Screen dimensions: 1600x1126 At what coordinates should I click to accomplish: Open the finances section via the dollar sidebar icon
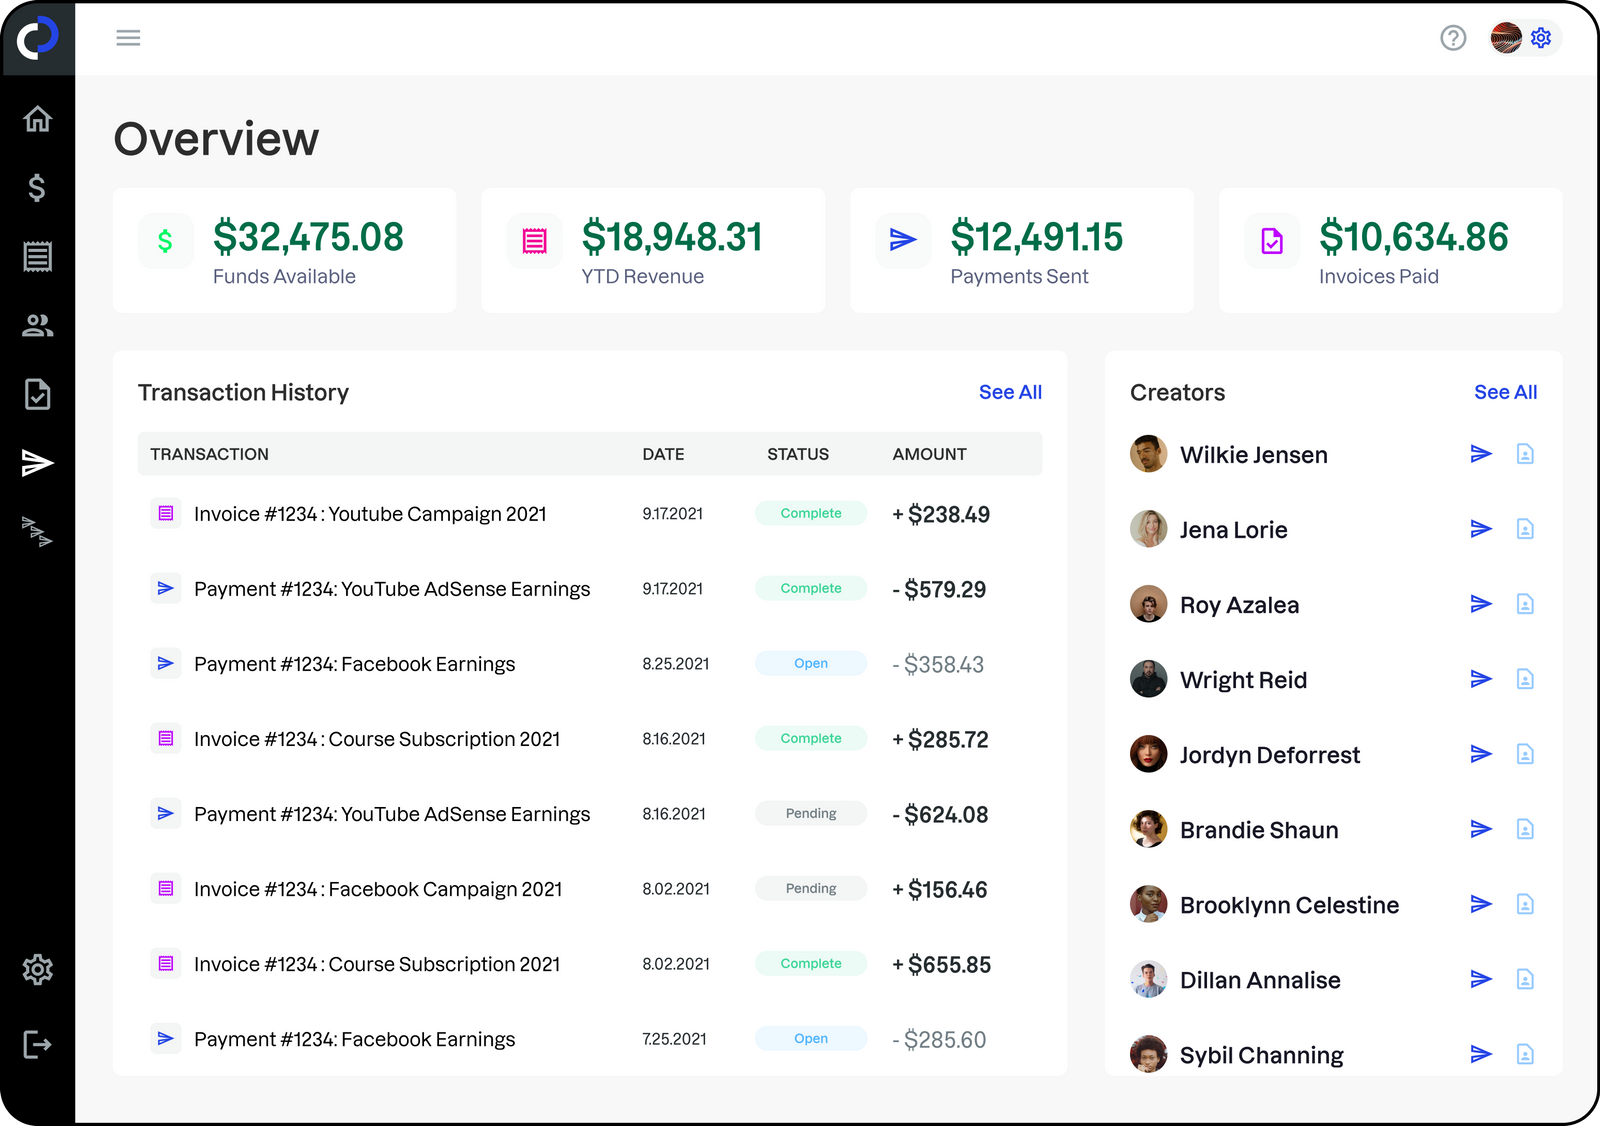tap(38, 188)
